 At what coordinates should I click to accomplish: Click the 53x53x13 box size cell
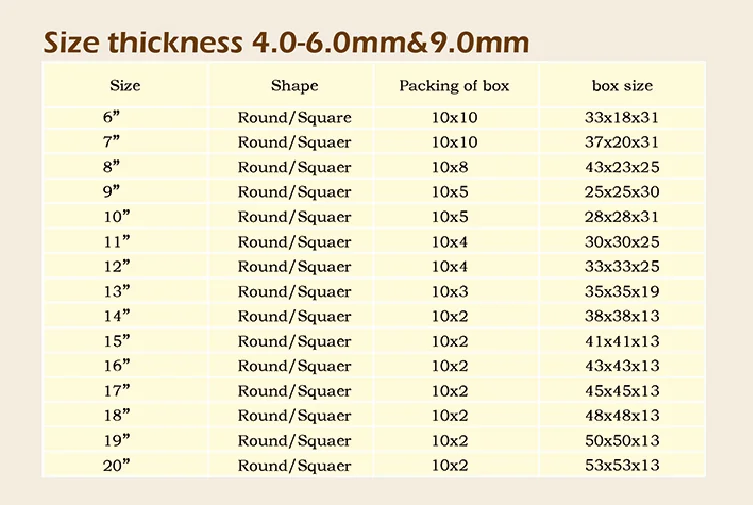622,465
